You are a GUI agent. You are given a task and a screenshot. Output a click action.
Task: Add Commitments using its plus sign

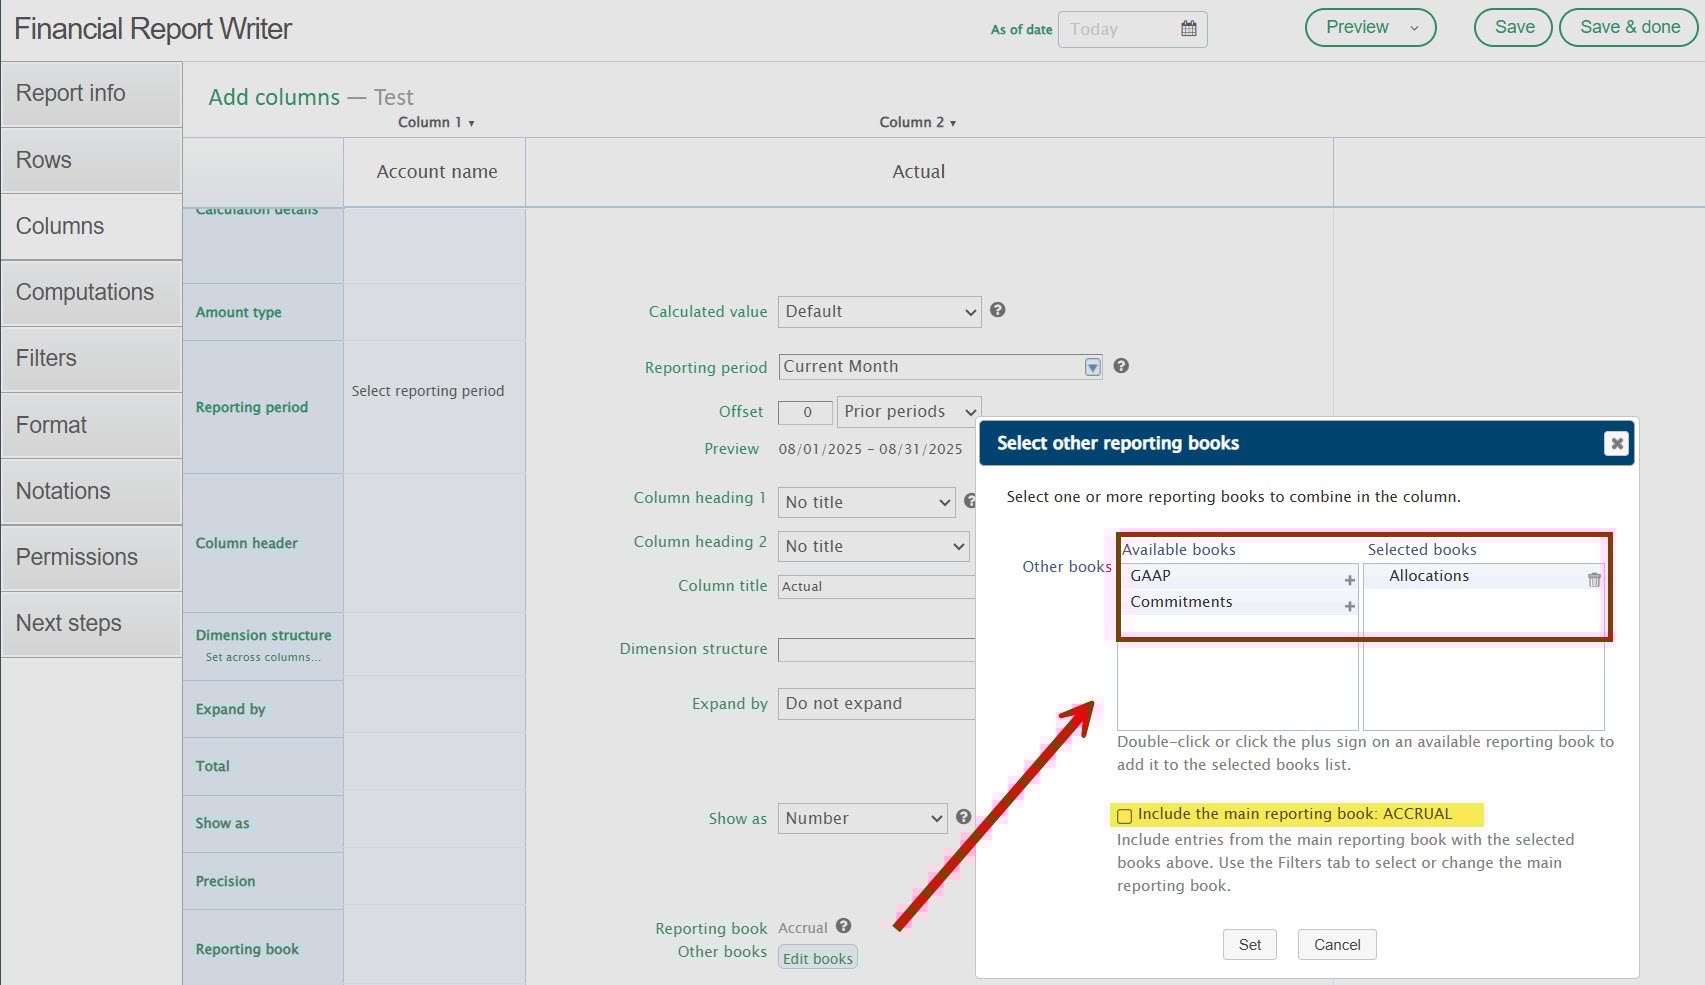coord(1349,605)
